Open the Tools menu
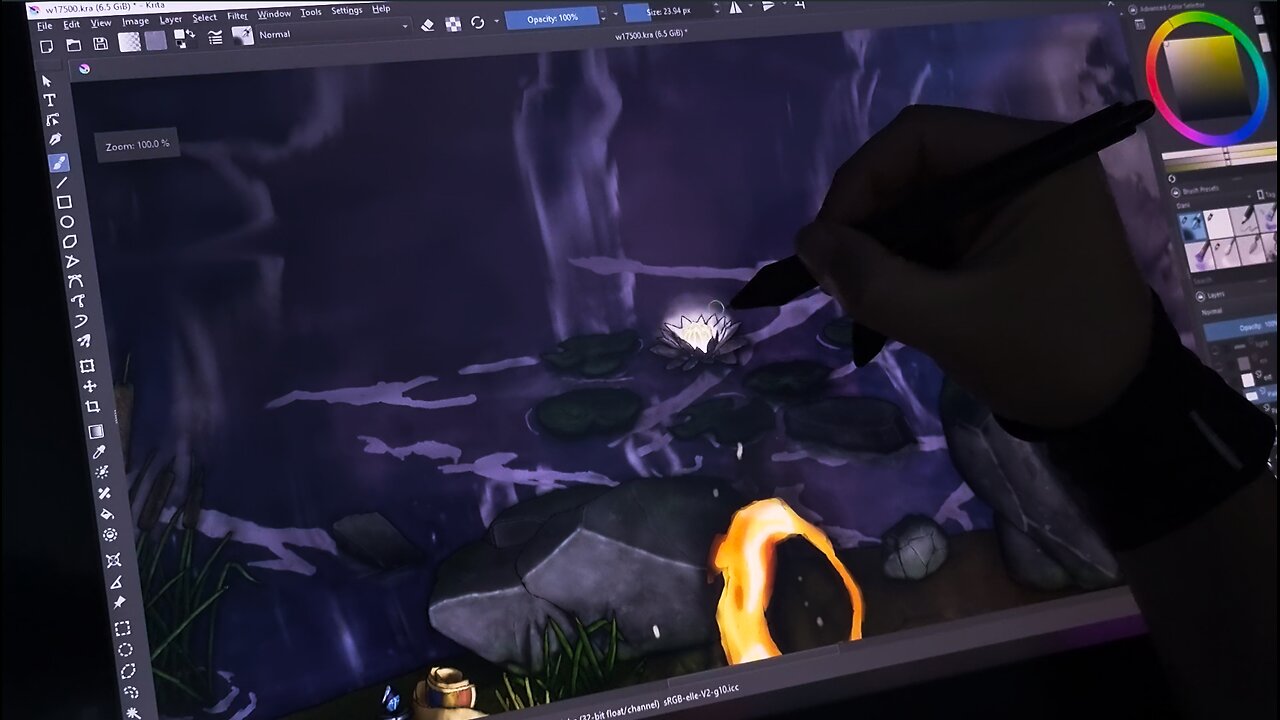The image size is (1280, 720). pos(311,12)
